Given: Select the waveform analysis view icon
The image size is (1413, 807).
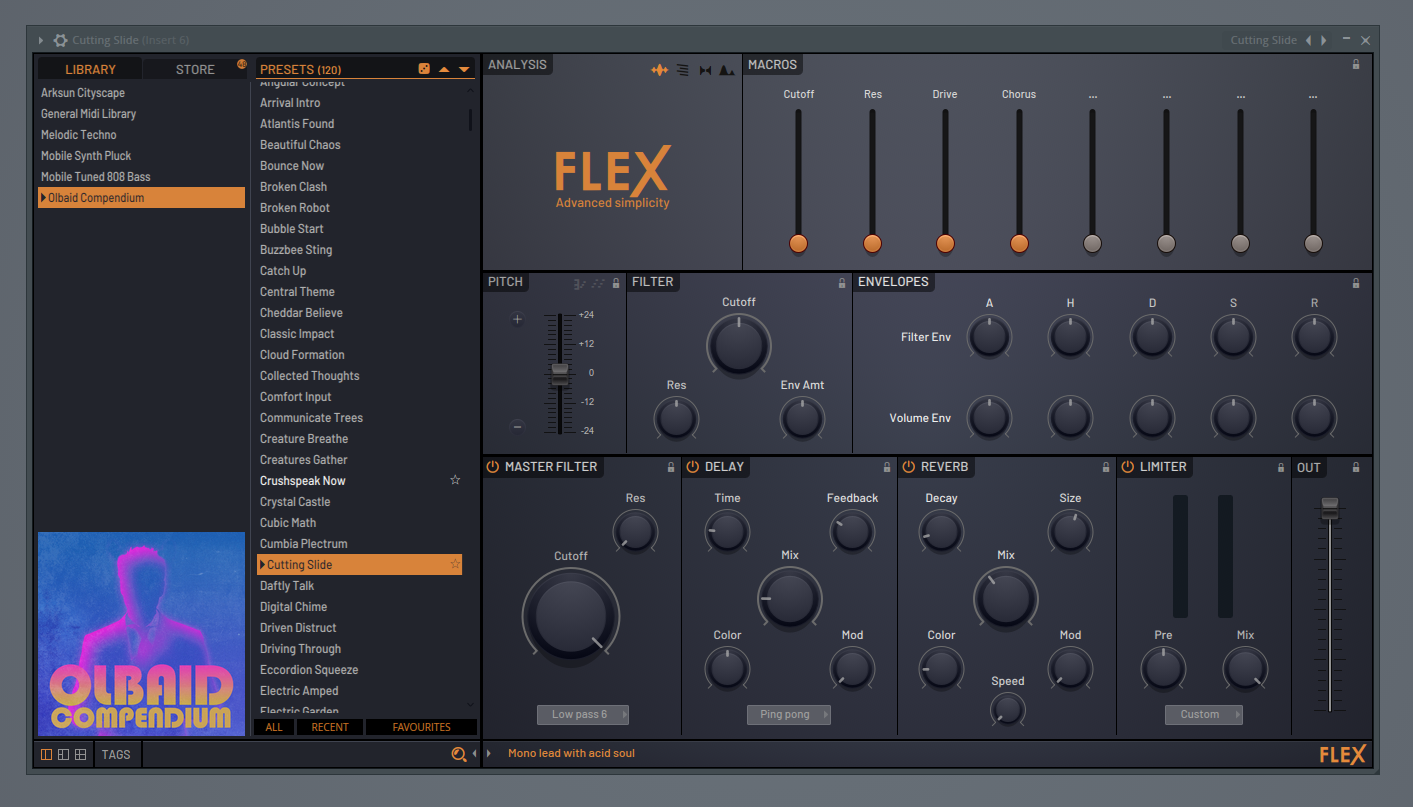Looking at the screenshot, I should point(660,70).
